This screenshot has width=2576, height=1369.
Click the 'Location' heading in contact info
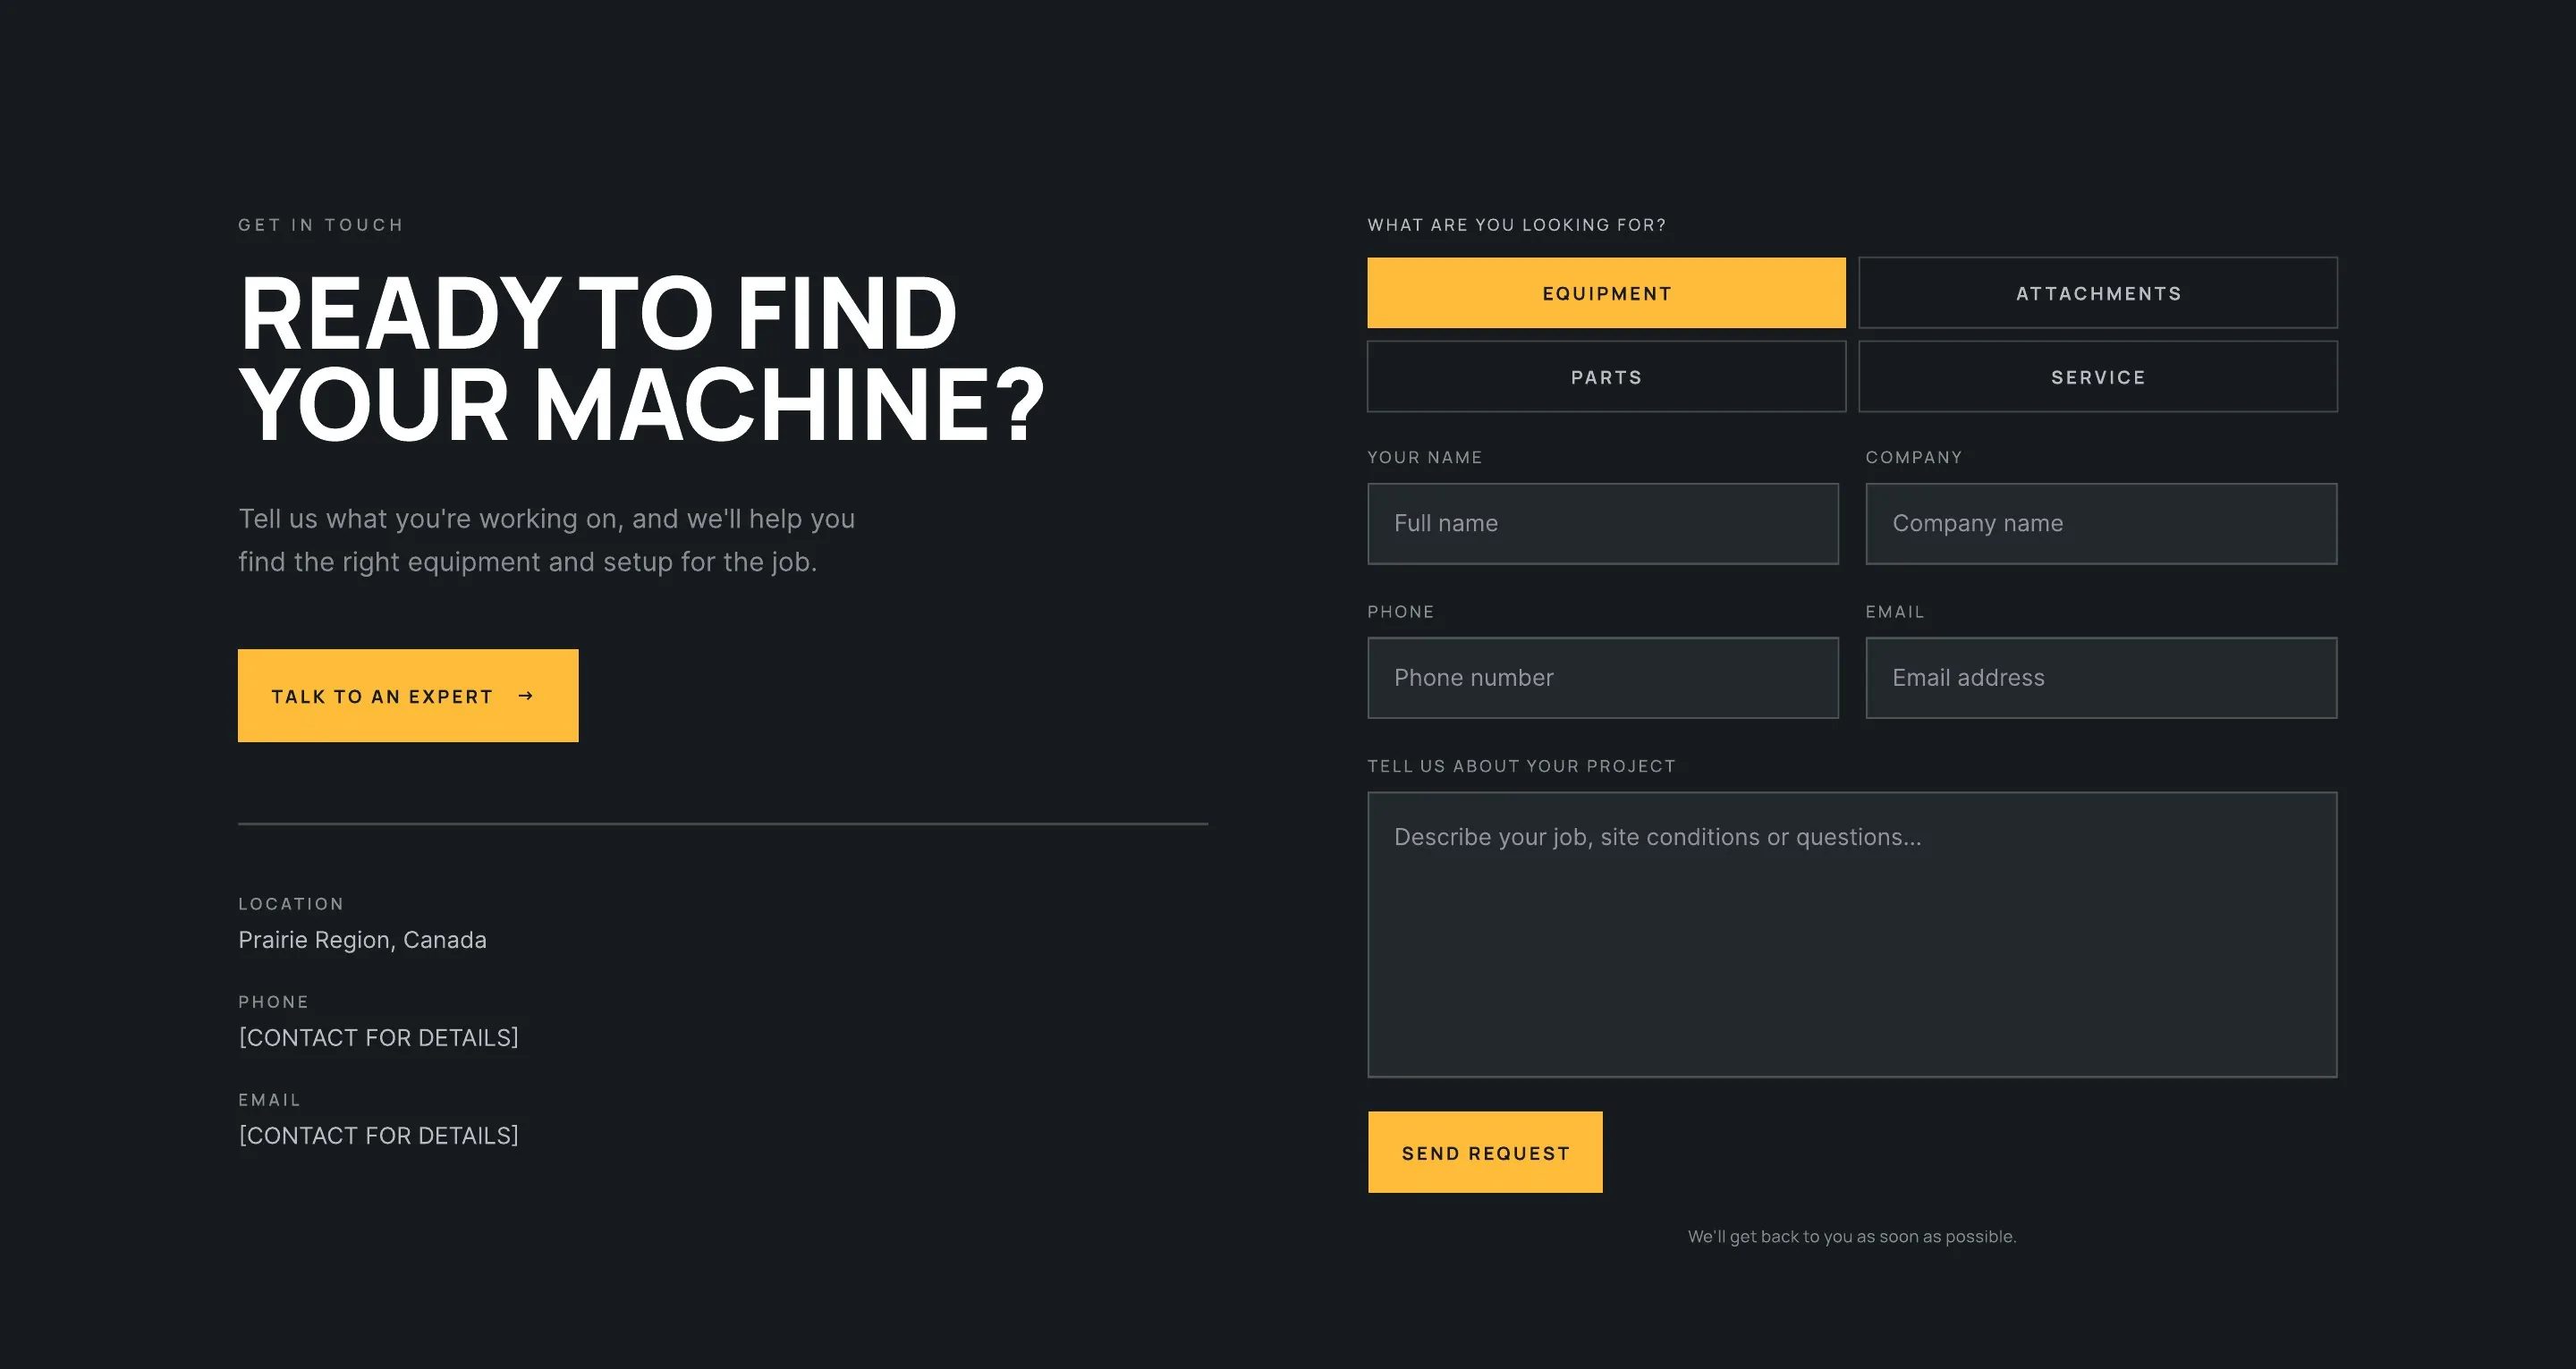[291, 904]
